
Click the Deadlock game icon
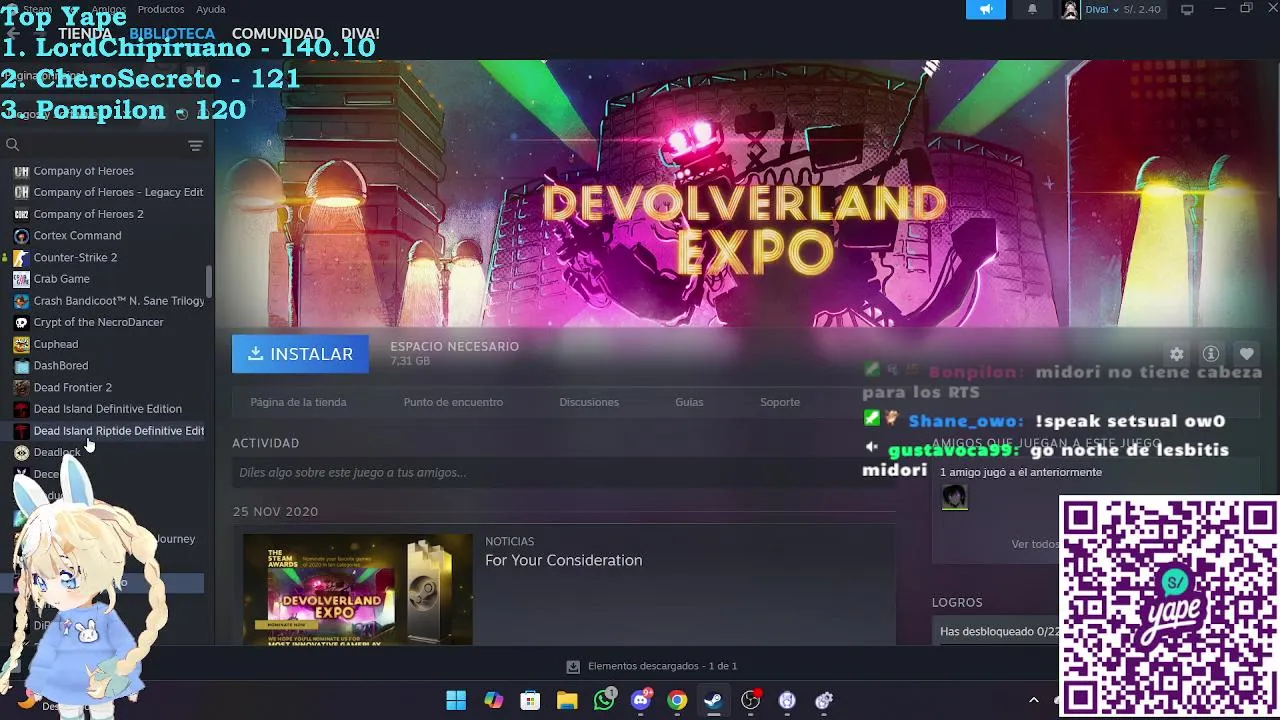click(x=21, y=453)
